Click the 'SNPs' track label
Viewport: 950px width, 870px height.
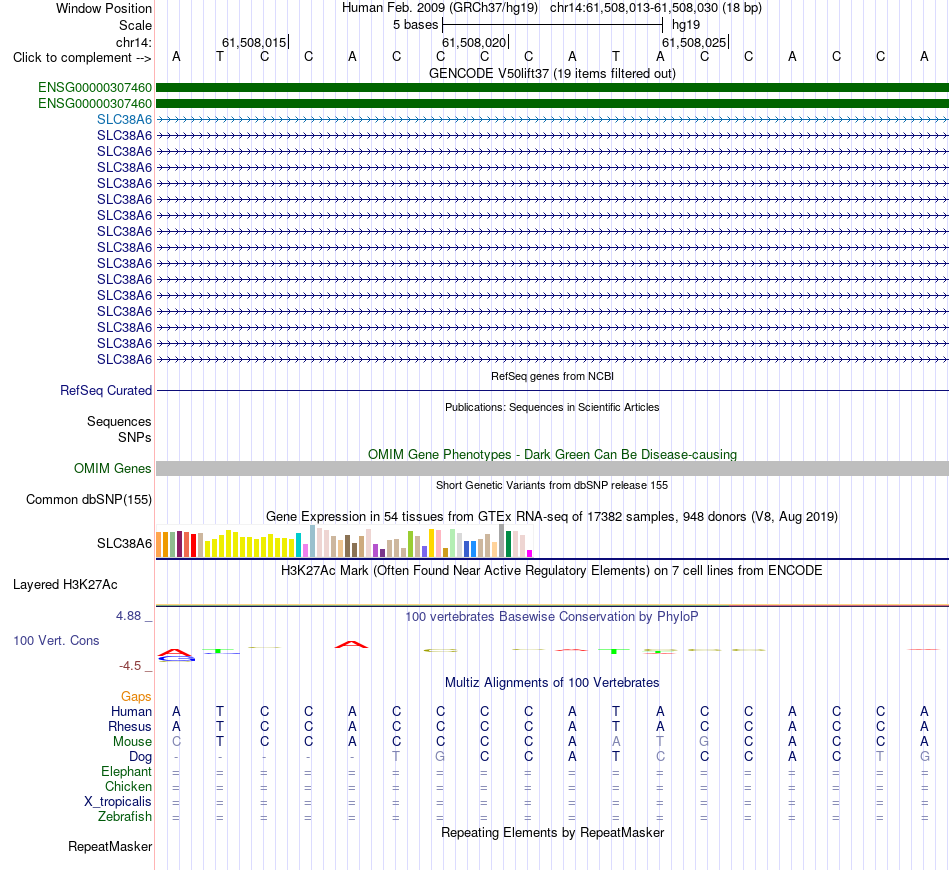(135, 437)
